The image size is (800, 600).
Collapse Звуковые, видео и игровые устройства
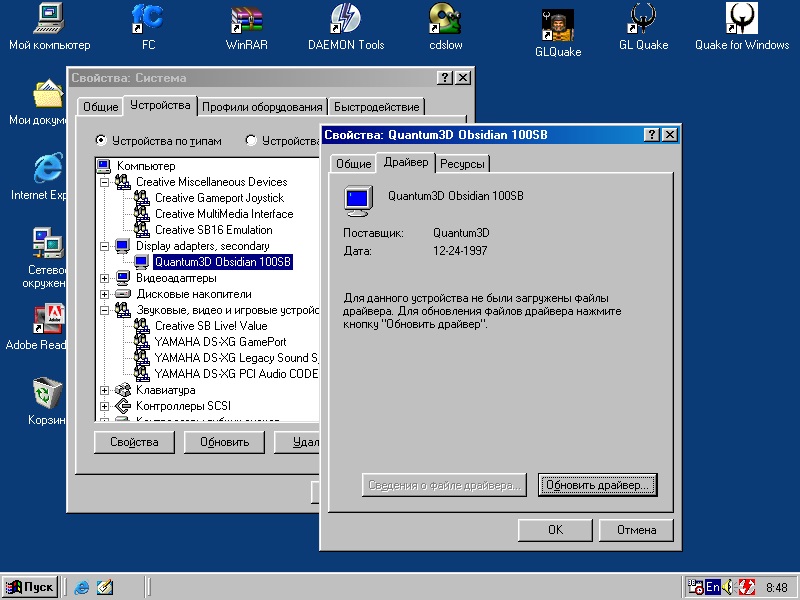point(105,310)
